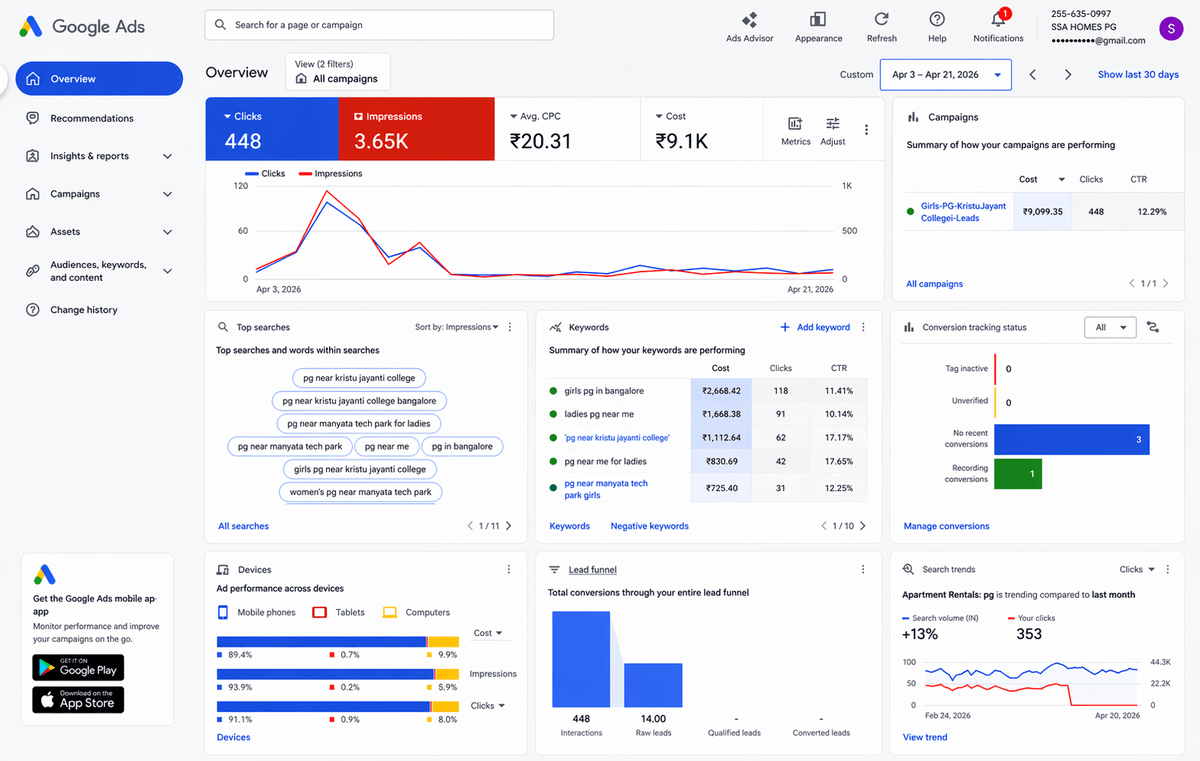Open conversion status All dropdown
Viewport: 1200px width, 761px height.
pos(1110,327)
